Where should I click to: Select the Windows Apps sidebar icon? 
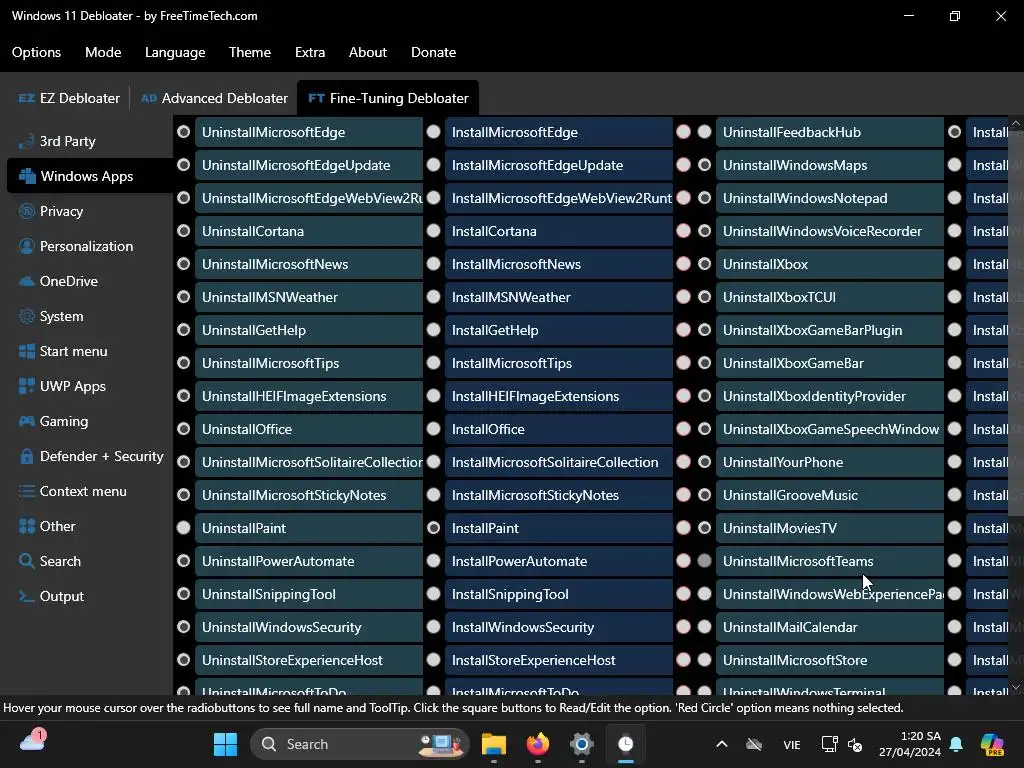pyautogui.click(x=27, y=176)
